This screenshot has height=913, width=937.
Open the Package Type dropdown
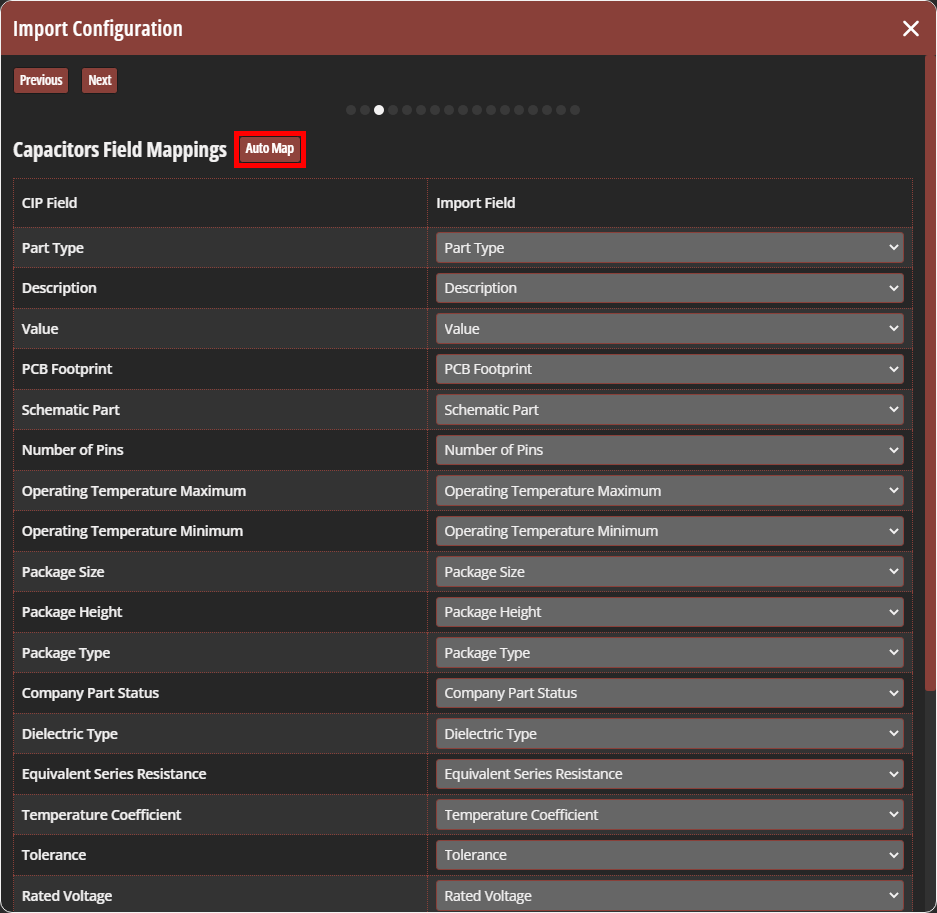click(668, 652)
